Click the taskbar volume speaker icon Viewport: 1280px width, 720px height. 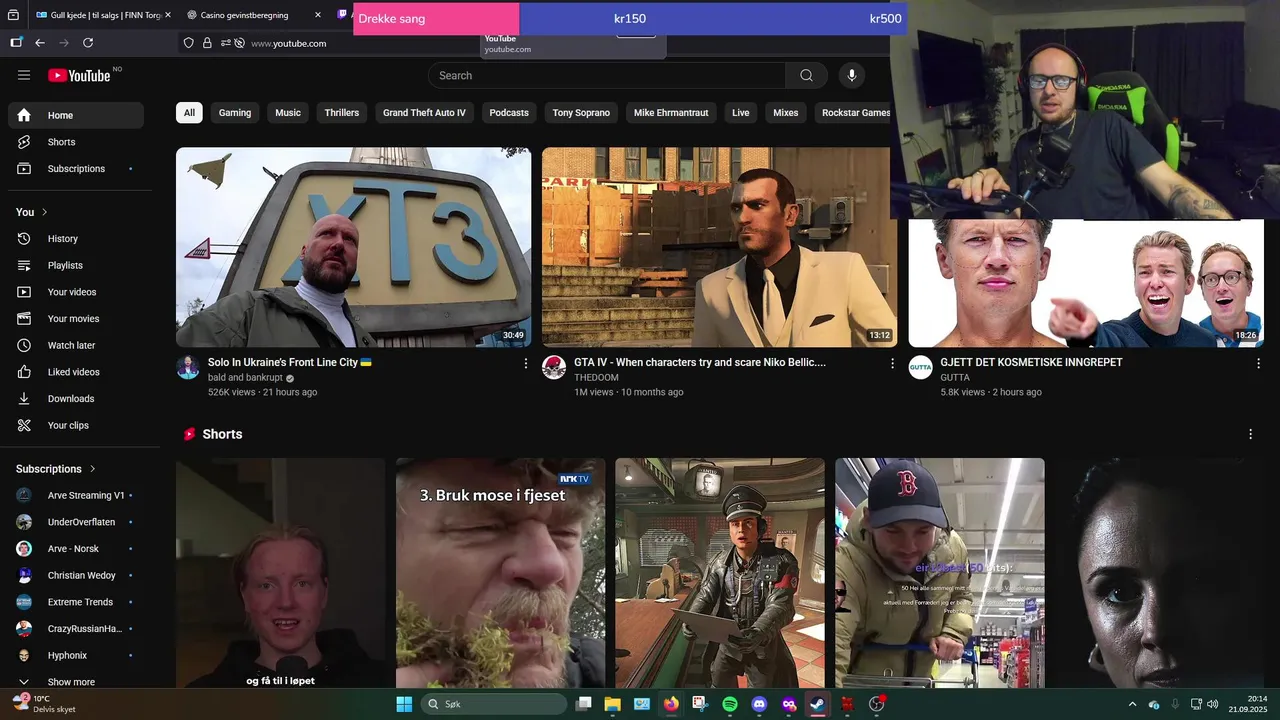pos(1212,704)
